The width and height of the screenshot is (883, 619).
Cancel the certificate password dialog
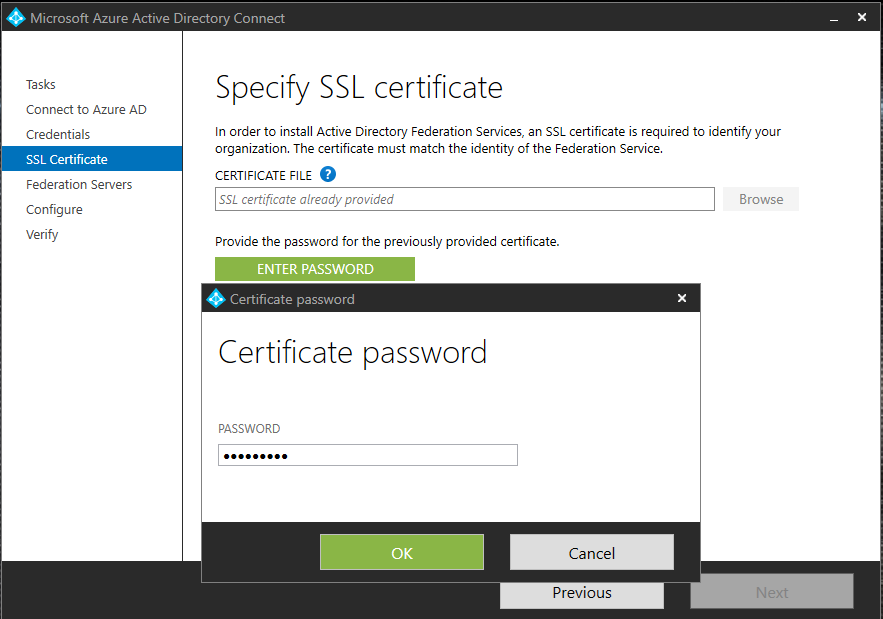point(591,553)
